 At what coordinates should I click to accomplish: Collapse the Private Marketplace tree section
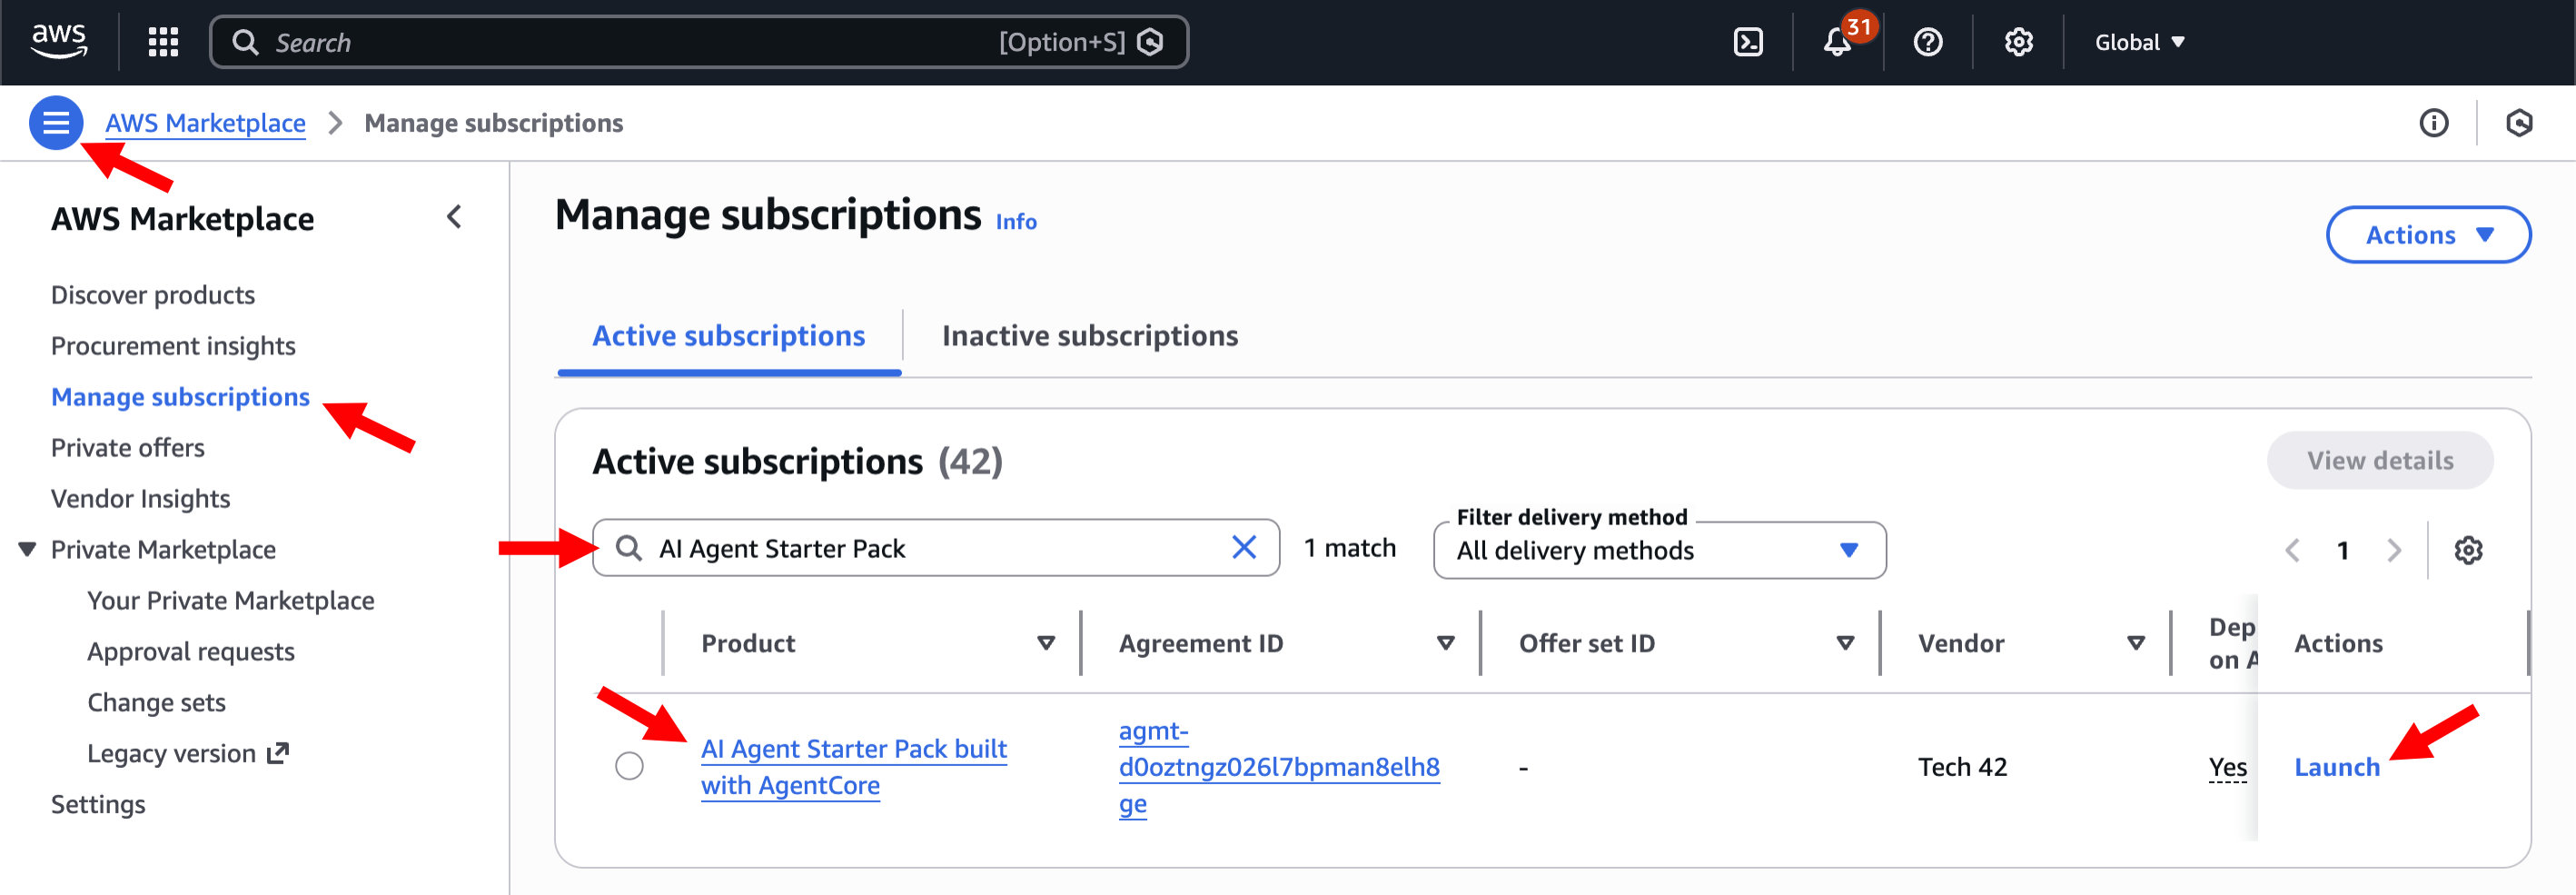click(28, 549)
